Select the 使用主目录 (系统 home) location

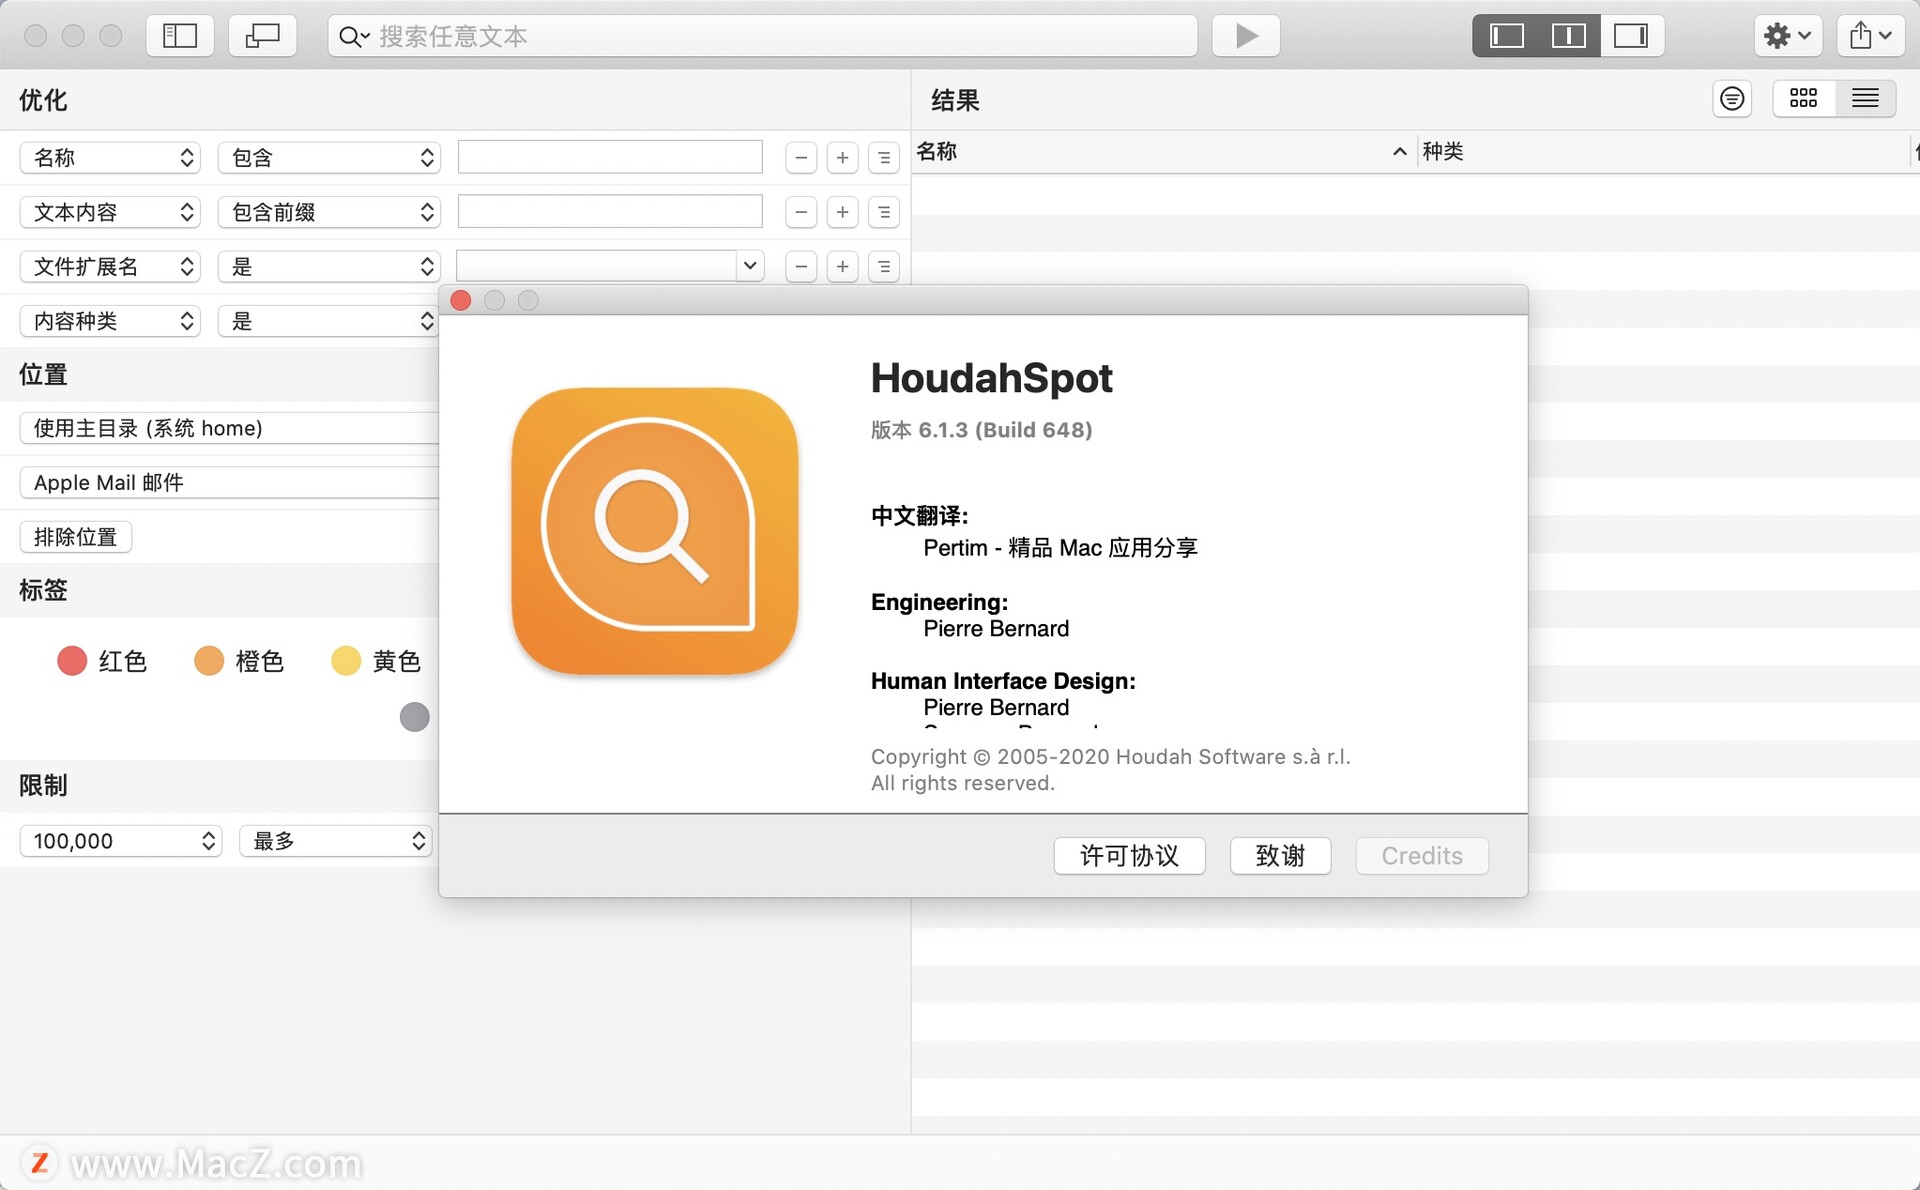point(229,428)
